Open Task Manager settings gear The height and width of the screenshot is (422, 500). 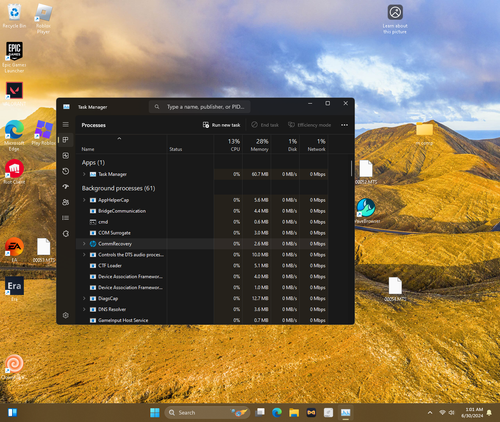66,315
